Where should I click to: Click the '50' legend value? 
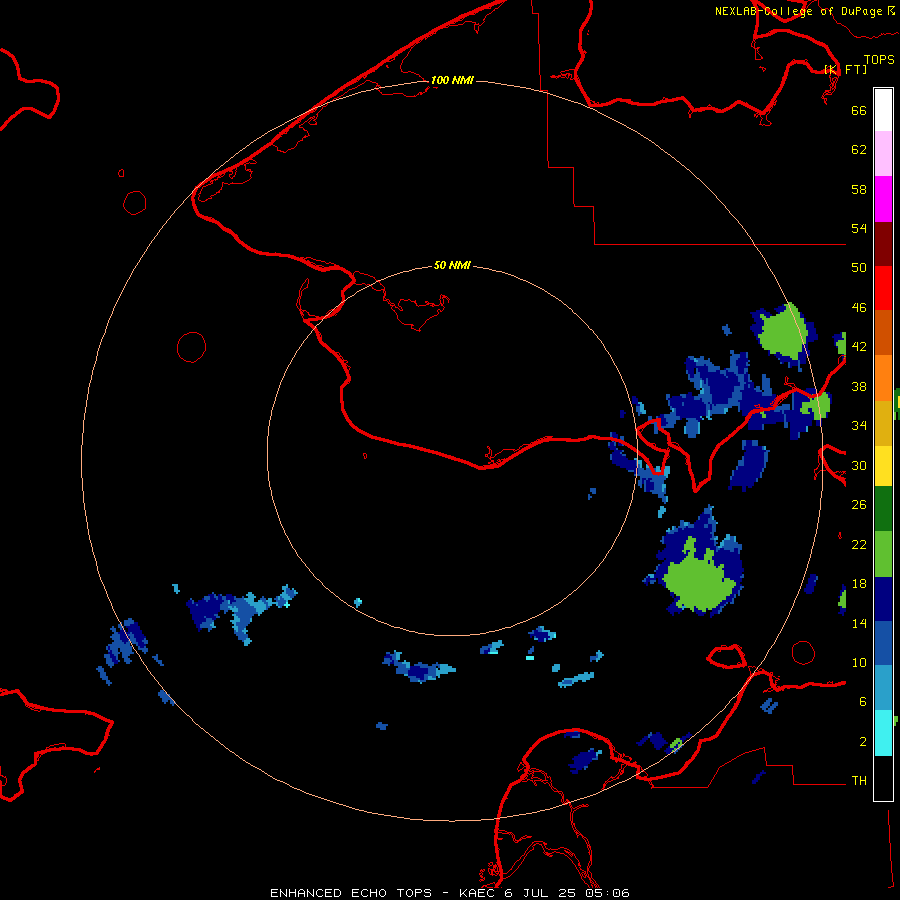pos(859,268)
